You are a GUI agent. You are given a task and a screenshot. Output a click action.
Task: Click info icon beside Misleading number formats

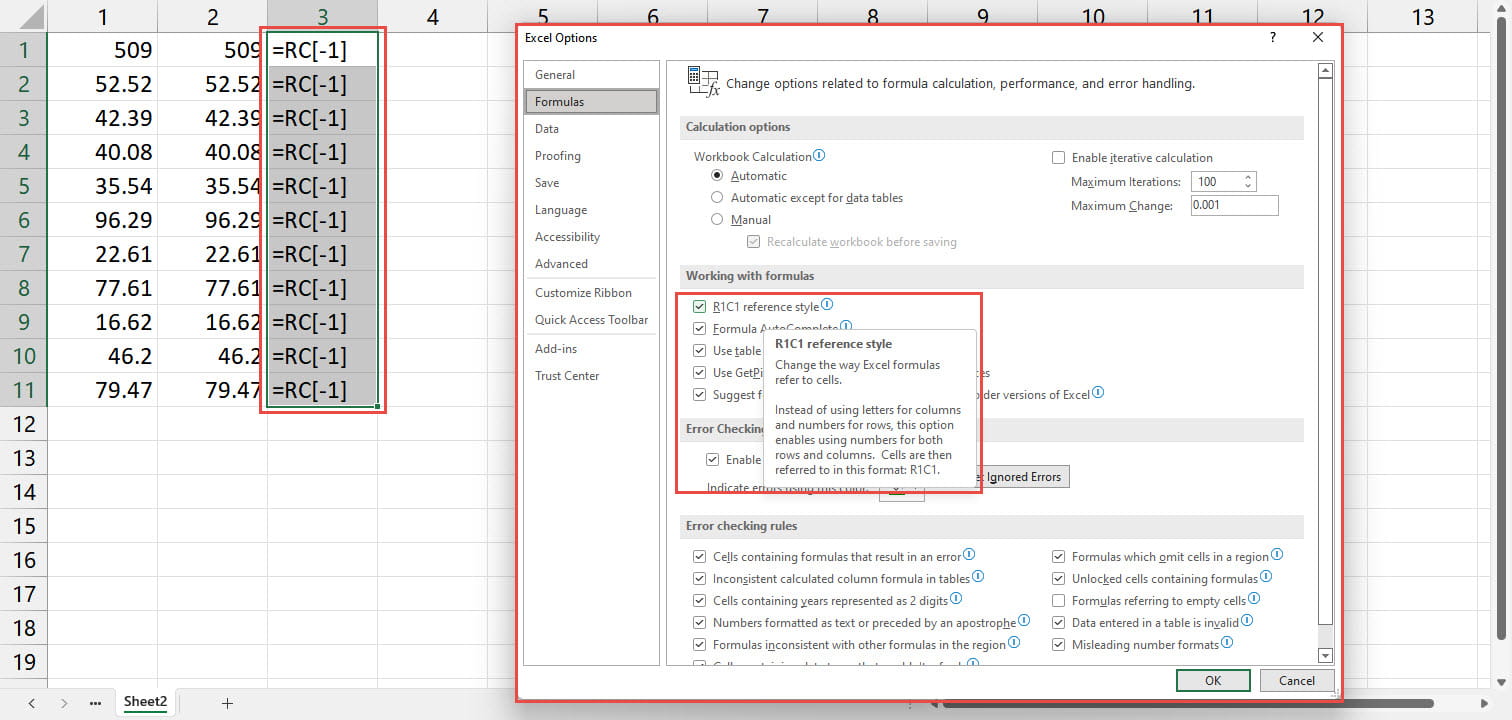pyautogui.click(x=1228, y=645)
